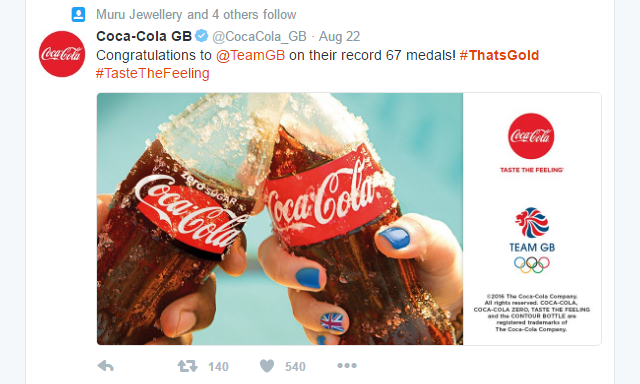Screen dimensions: 640x384
Task: Click the Olympic rings in image panel
Action: (532, 264)
